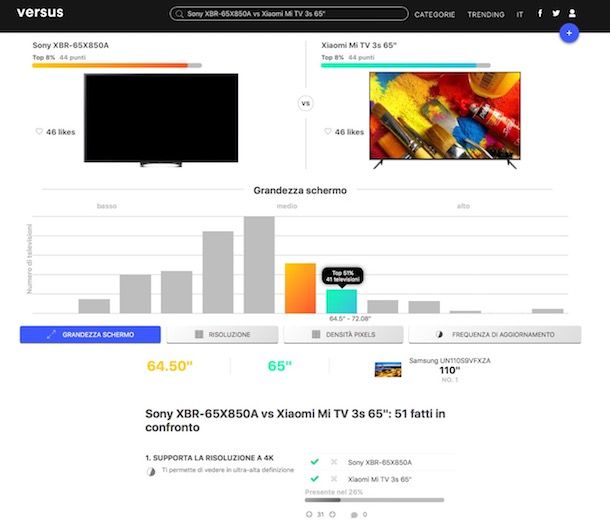
Task: Click the teal Xiaomi histogram bar
Action: pyautogui.click(x=341, y=301)
